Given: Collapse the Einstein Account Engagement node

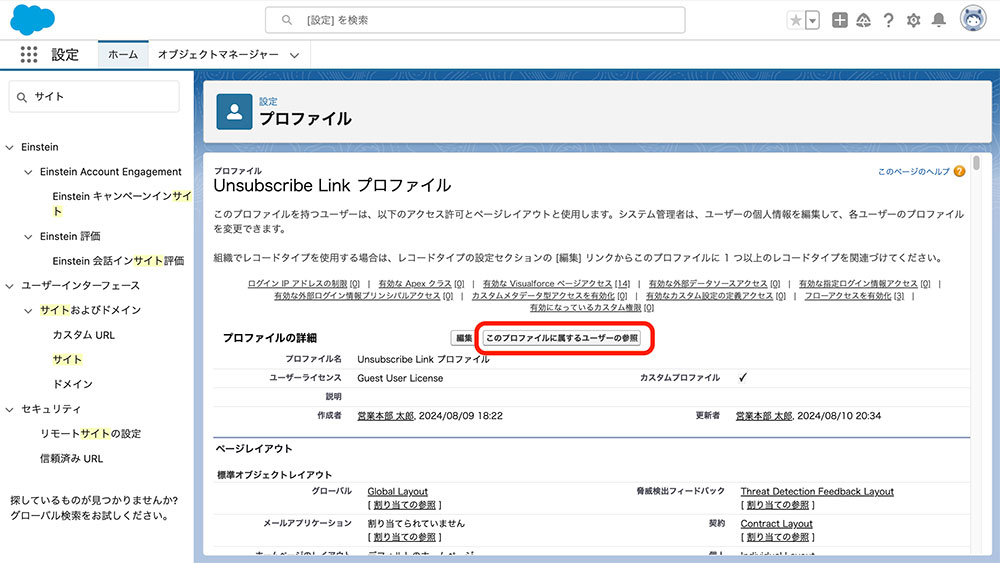Looking at the screenshot, I should click(x=28, y=172).
